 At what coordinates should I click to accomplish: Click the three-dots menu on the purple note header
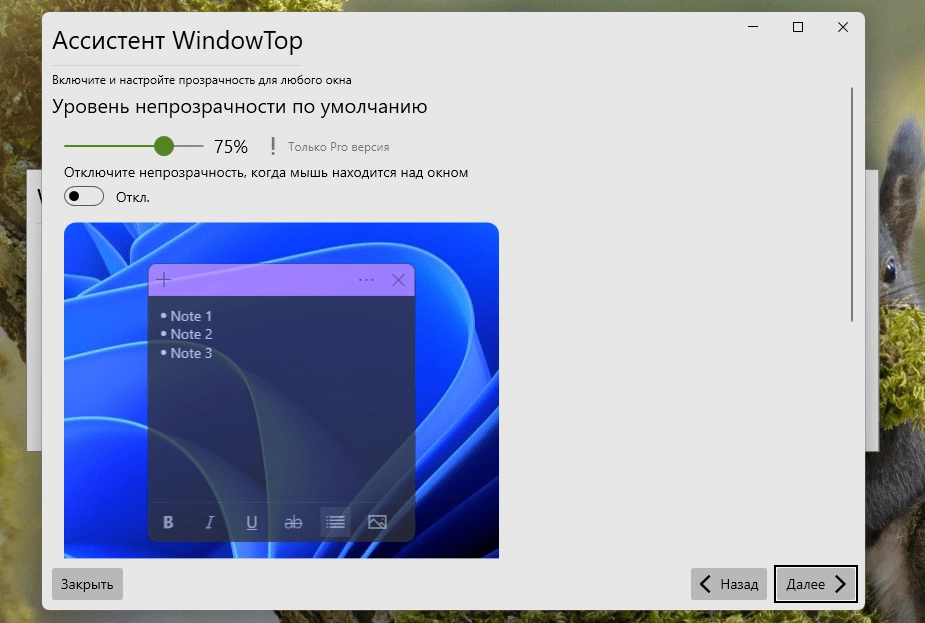tap(366, 280)
